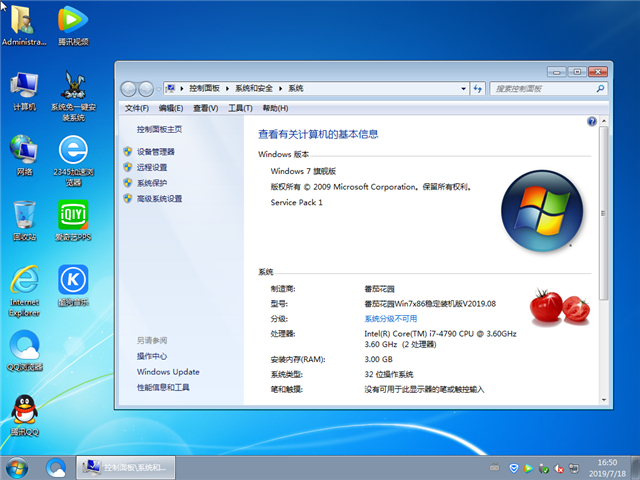The width and height of the screenshot is (640, 480).
Task: Open the 帮助(H) menu
Action: coord(275,108)
